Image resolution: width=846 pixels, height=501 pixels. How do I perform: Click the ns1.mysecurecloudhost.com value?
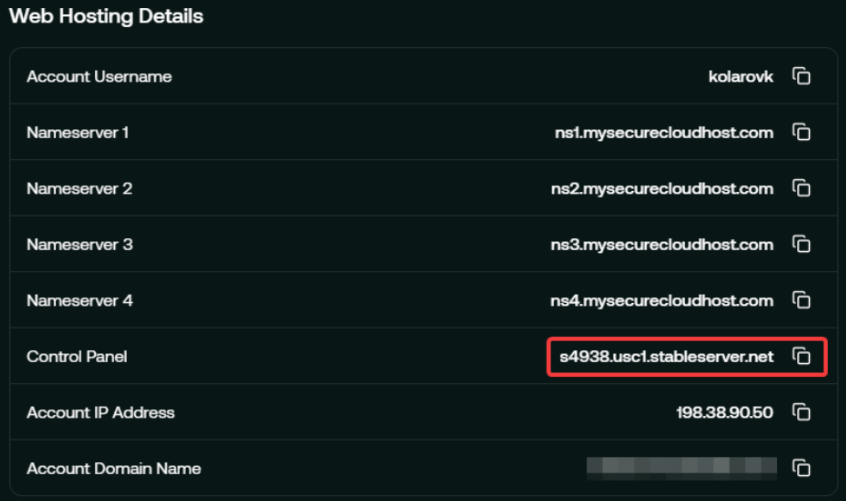pos(663,133)
